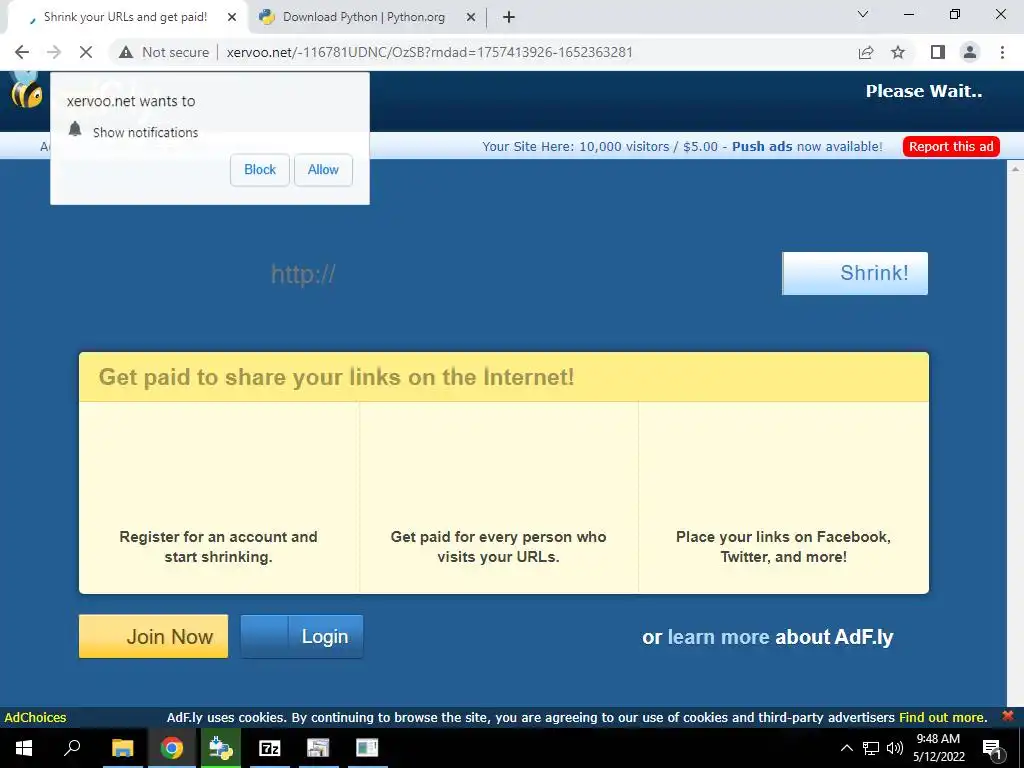Screen dimensions: 1024x768
Task: Open Windows taskbar search
Action: 72,748
